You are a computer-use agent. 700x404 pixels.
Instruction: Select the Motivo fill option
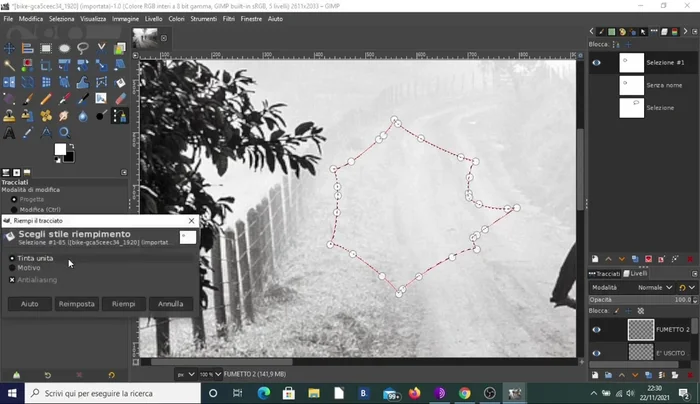pos(12,268)
